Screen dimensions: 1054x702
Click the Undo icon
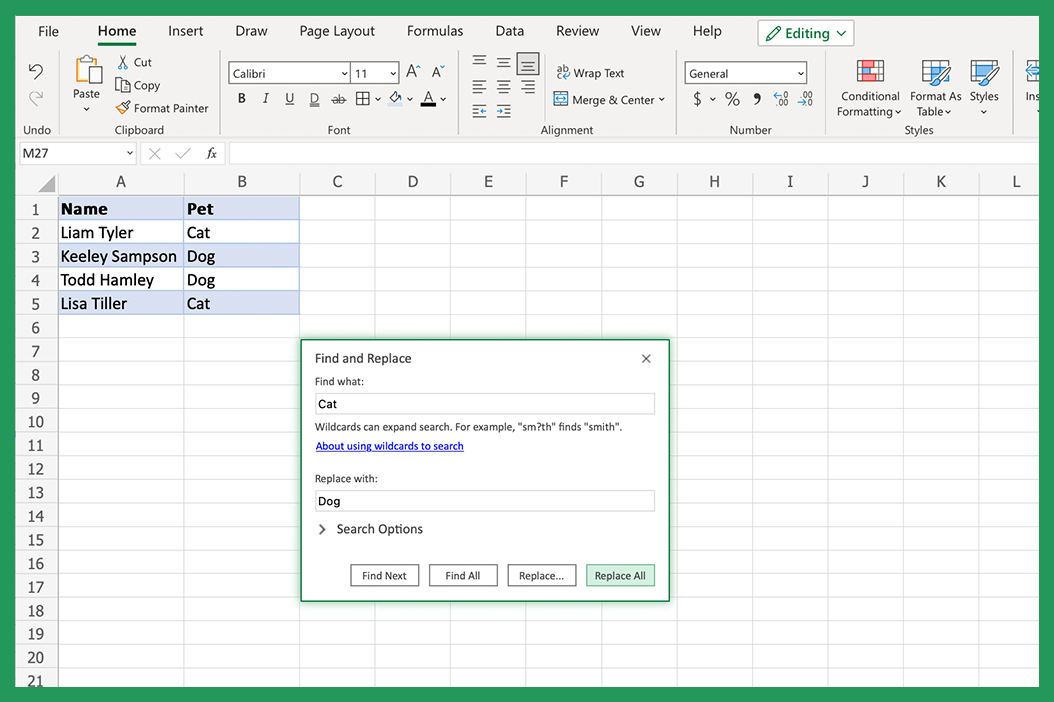point(36,71)
